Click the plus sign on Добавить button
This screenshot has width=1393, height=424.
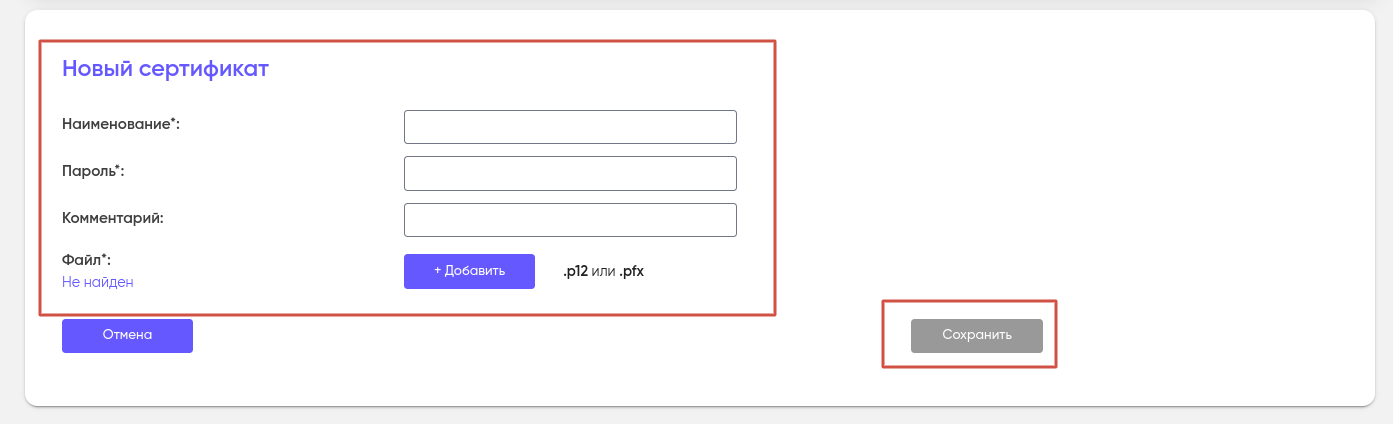coord(437,271)
